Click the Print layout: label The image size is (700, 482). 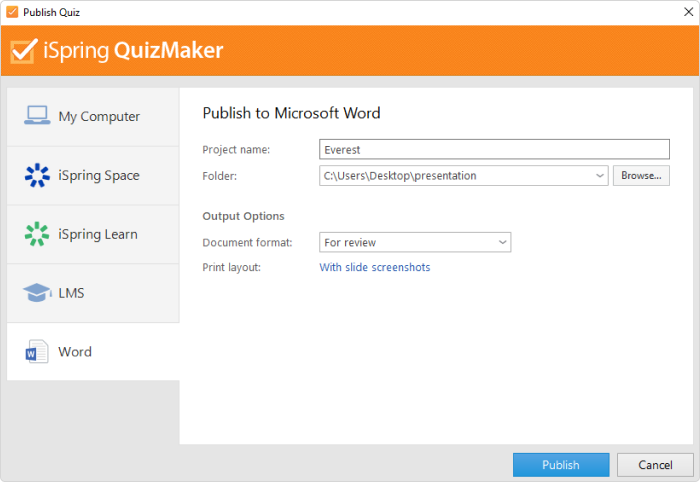pos(231,267)
